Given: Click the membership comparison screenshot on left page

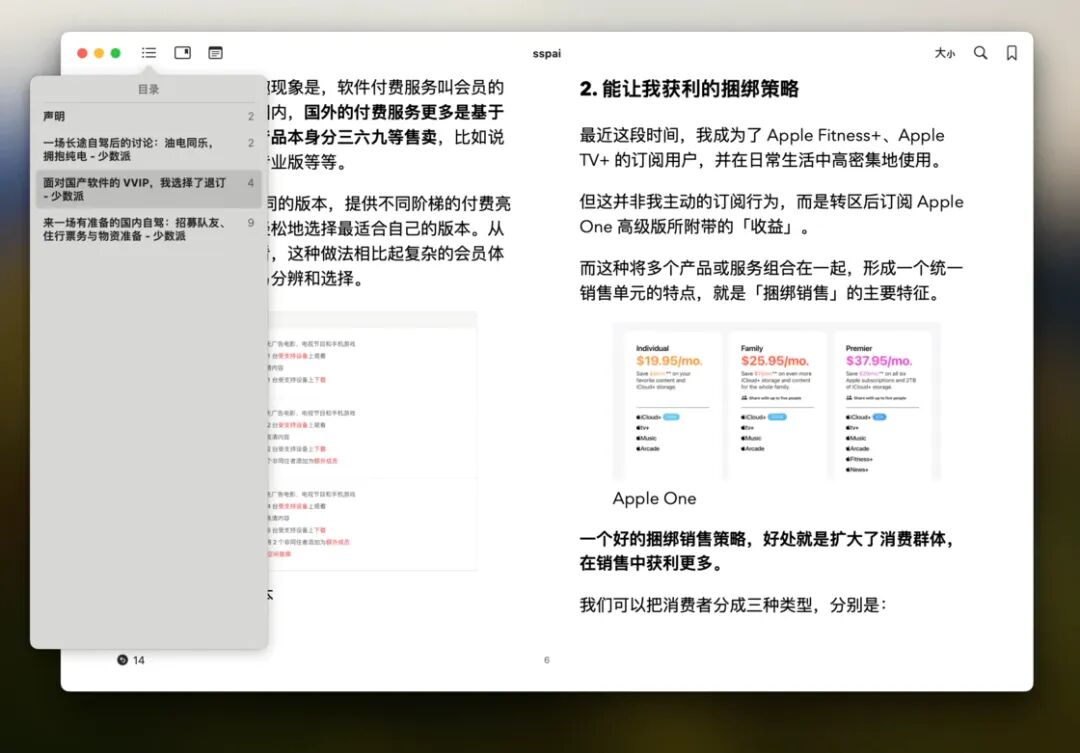Looking at the screenshot, I should 372,441.
